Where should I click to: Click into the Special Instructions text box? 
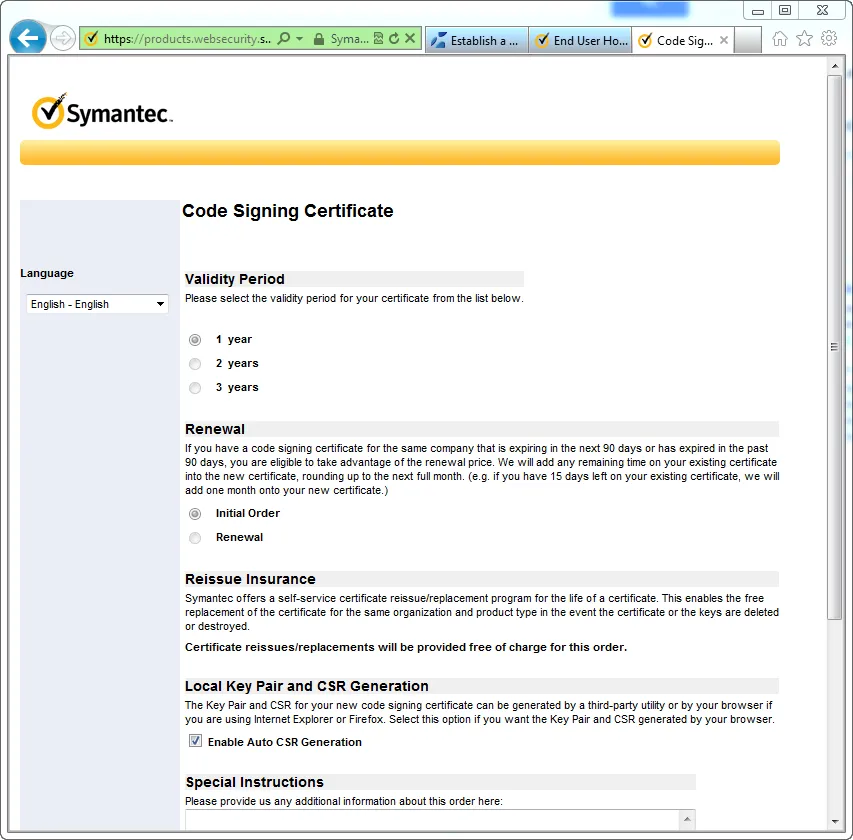coord(432,819)
